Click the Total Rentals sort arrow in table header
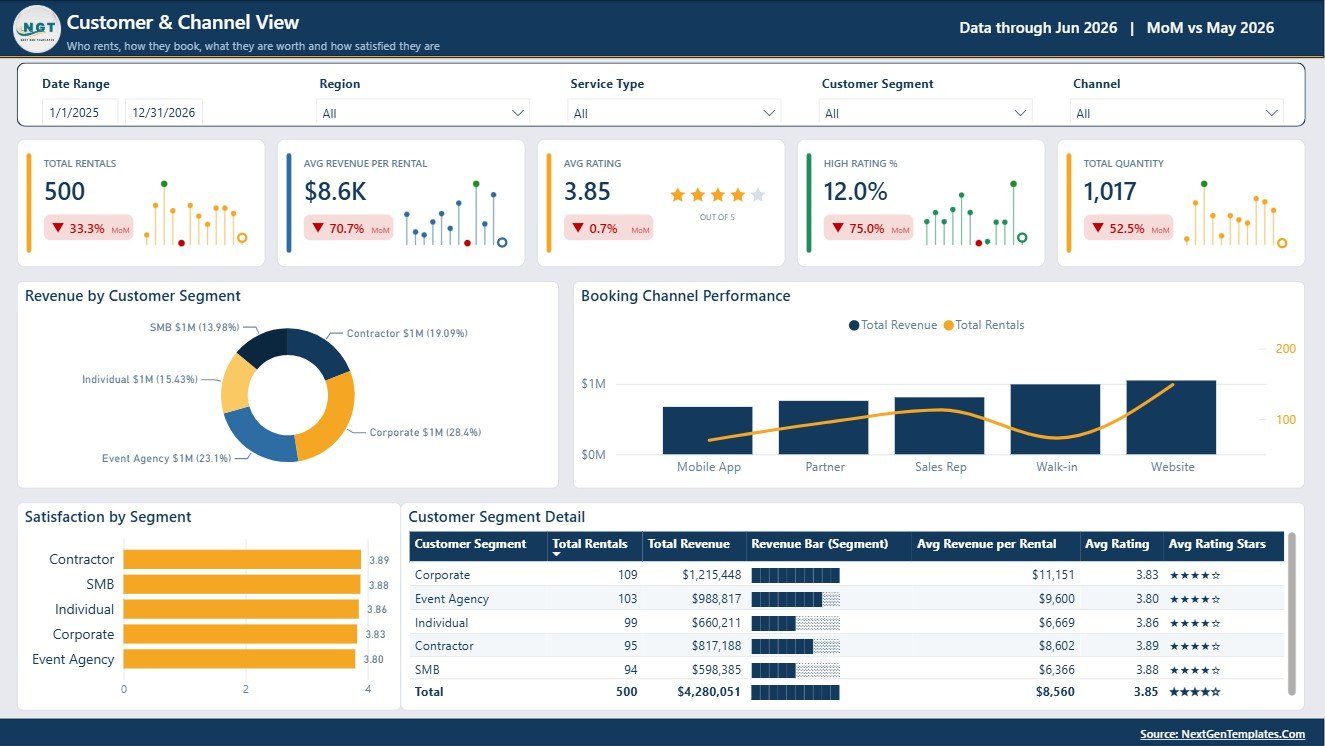The width and height of the screenshot is (1325, 746). (557, 554)
